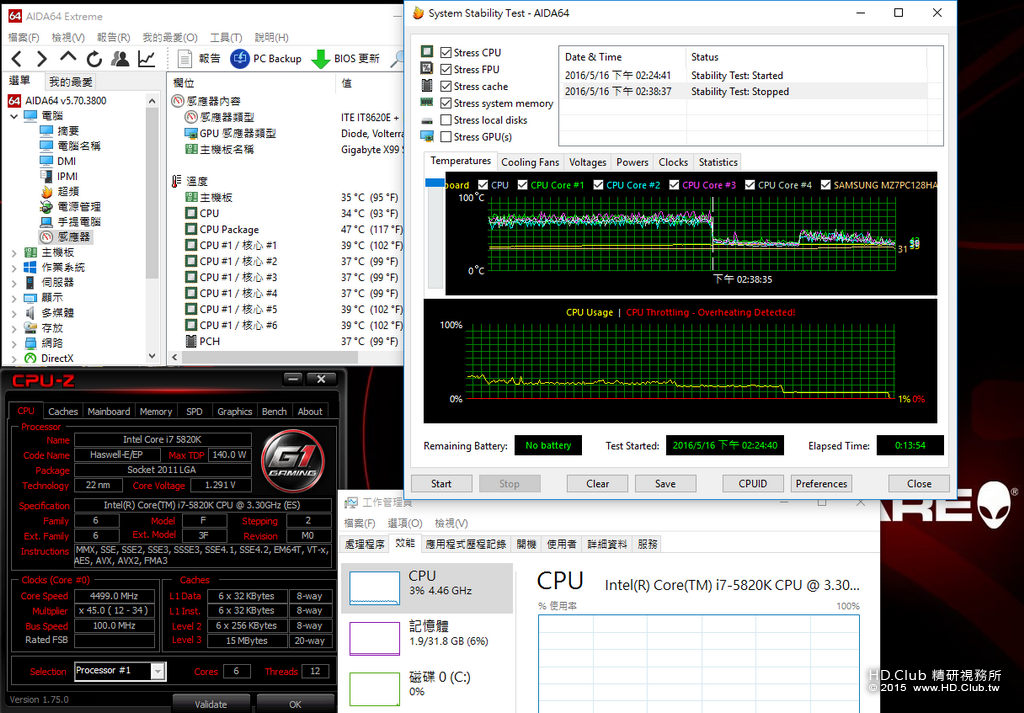Uncheck the Stress FPU checkbox
This screenshot has height=713, width=1024.
[x=446, y=69]
